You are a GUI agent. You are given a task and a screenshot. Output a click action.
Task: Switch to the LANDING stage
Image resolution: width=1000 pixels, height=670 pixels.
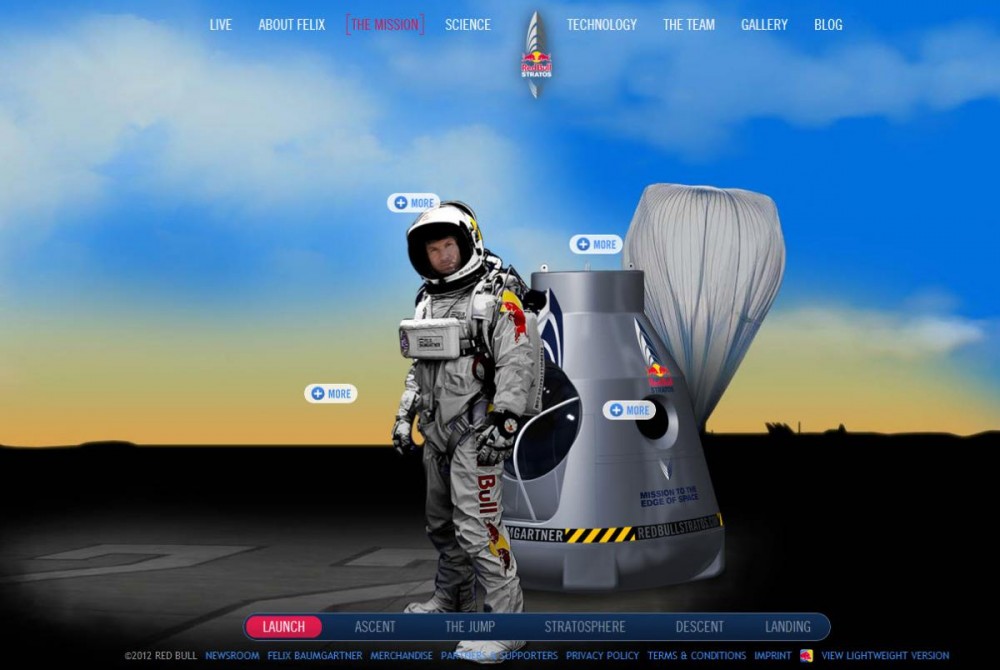coord(788,627)
